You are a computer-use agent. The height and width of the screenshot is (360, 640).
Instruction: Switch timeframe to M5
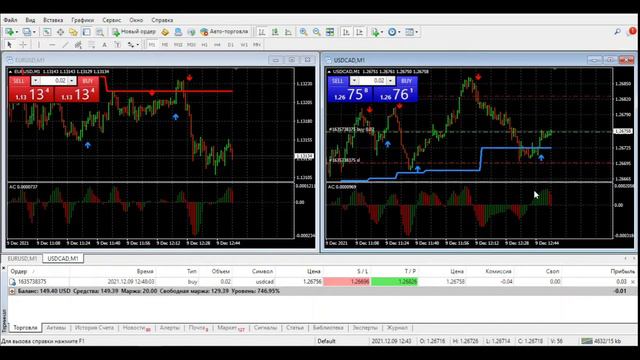tap(165, 44)
